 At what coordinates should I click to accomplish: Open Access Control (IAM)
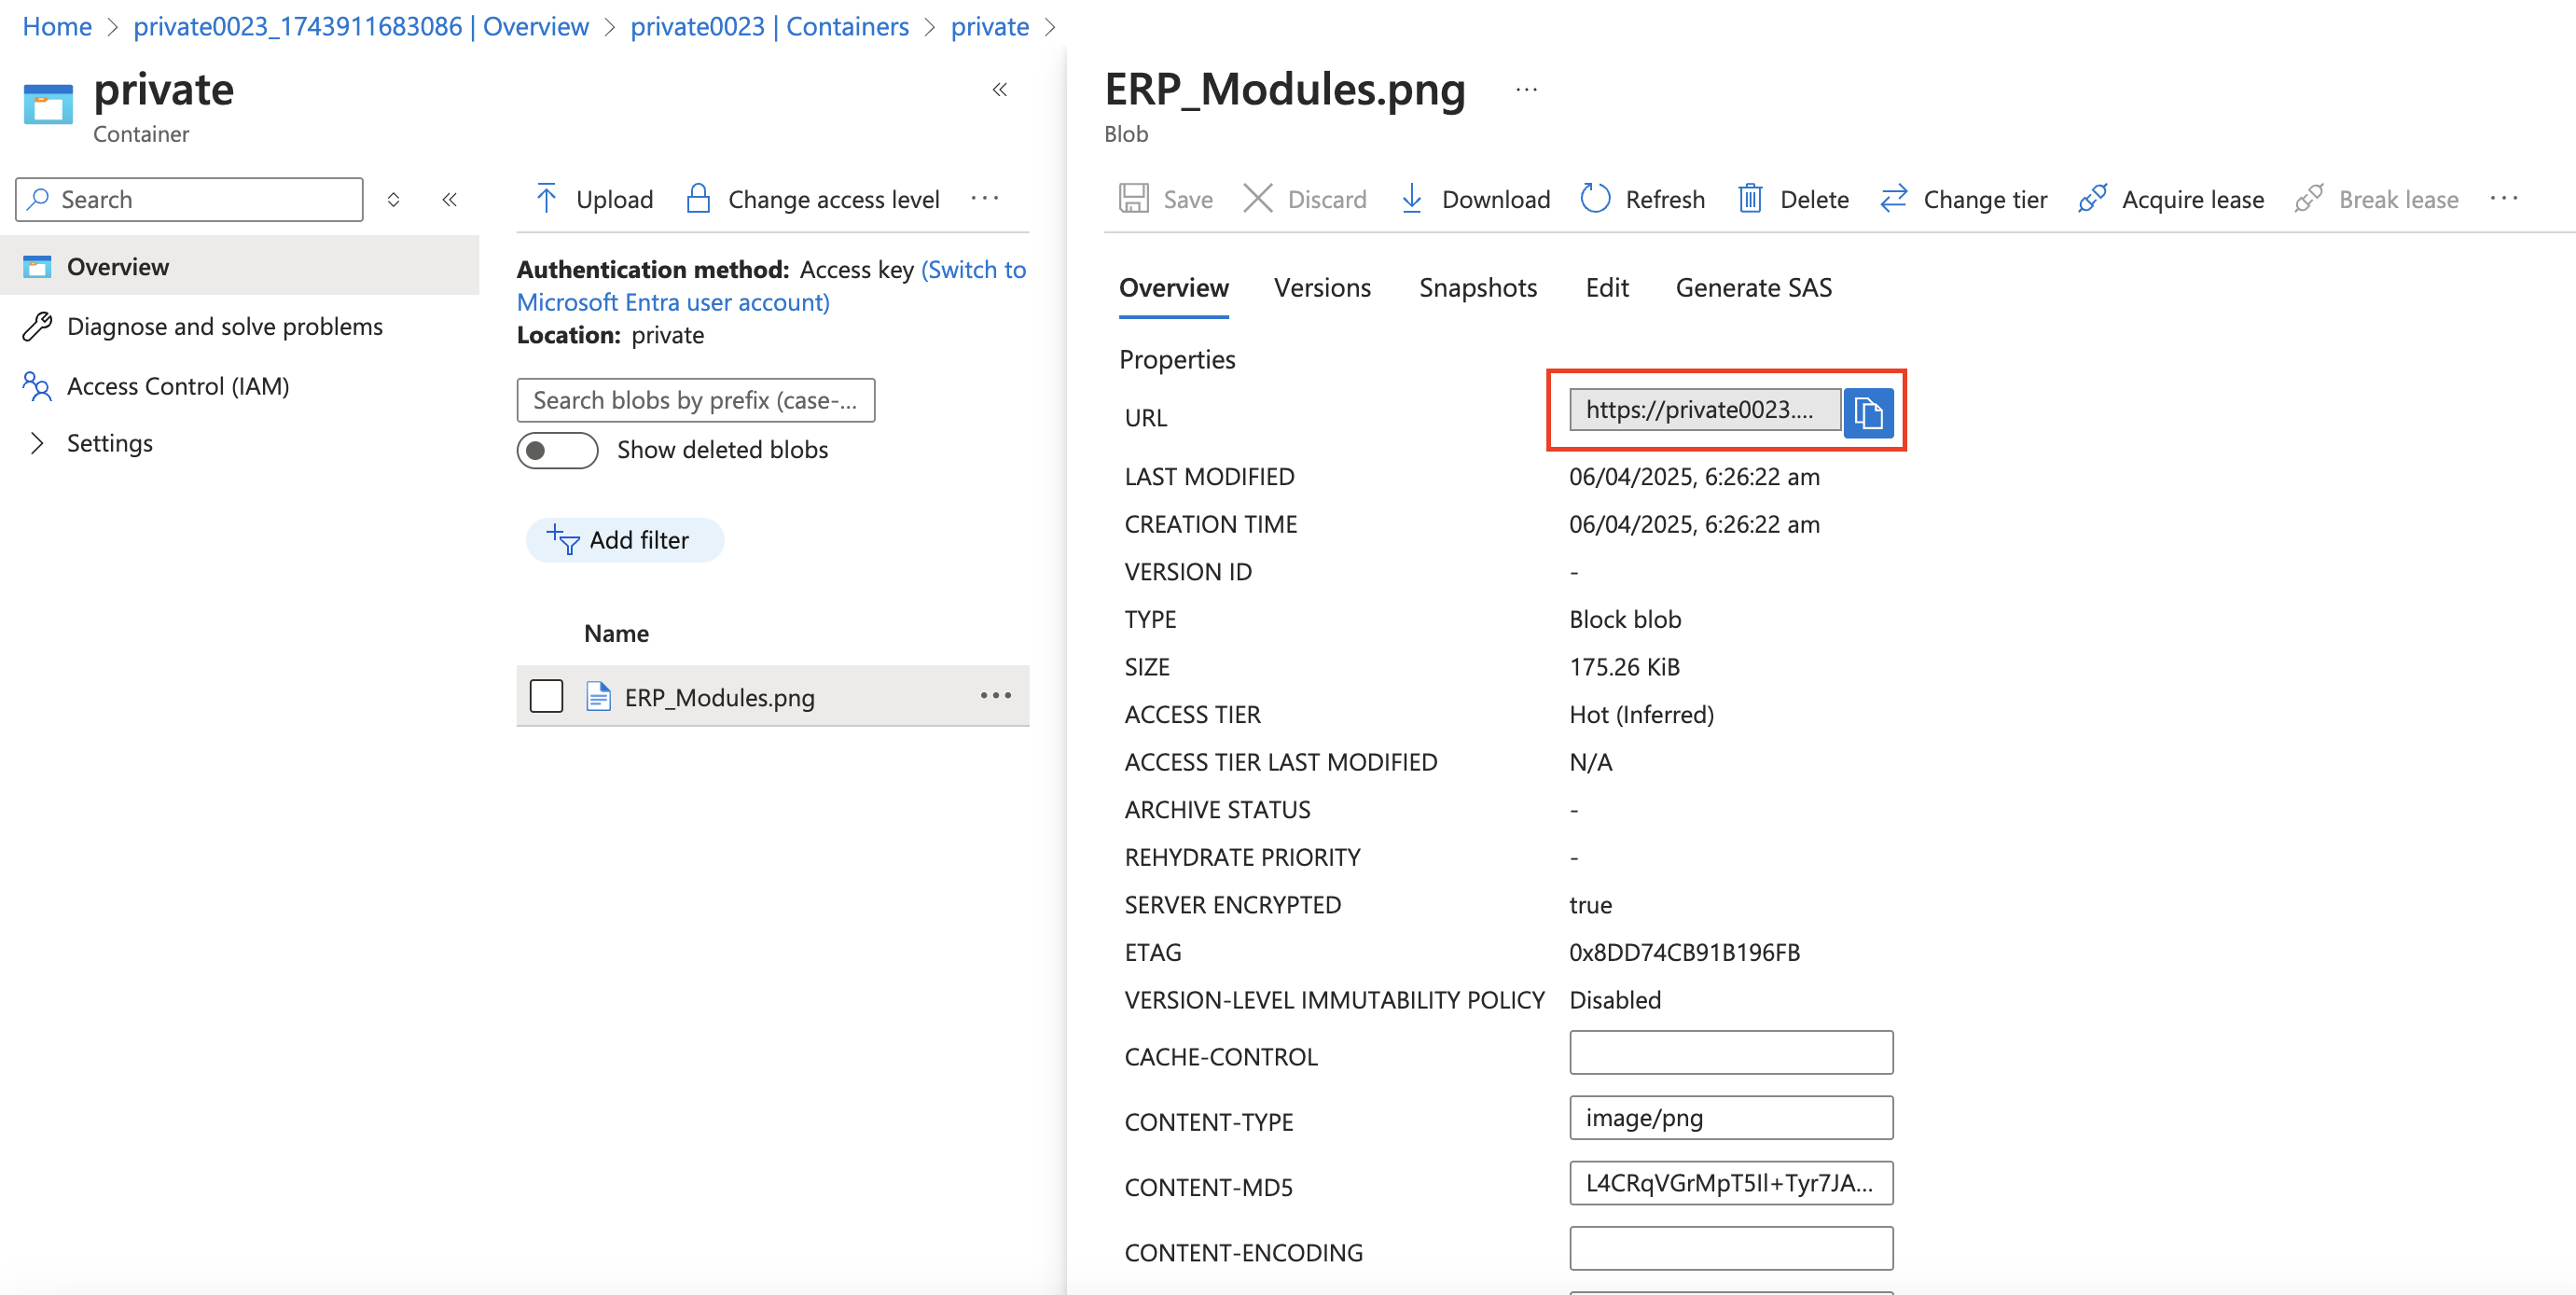177,386
